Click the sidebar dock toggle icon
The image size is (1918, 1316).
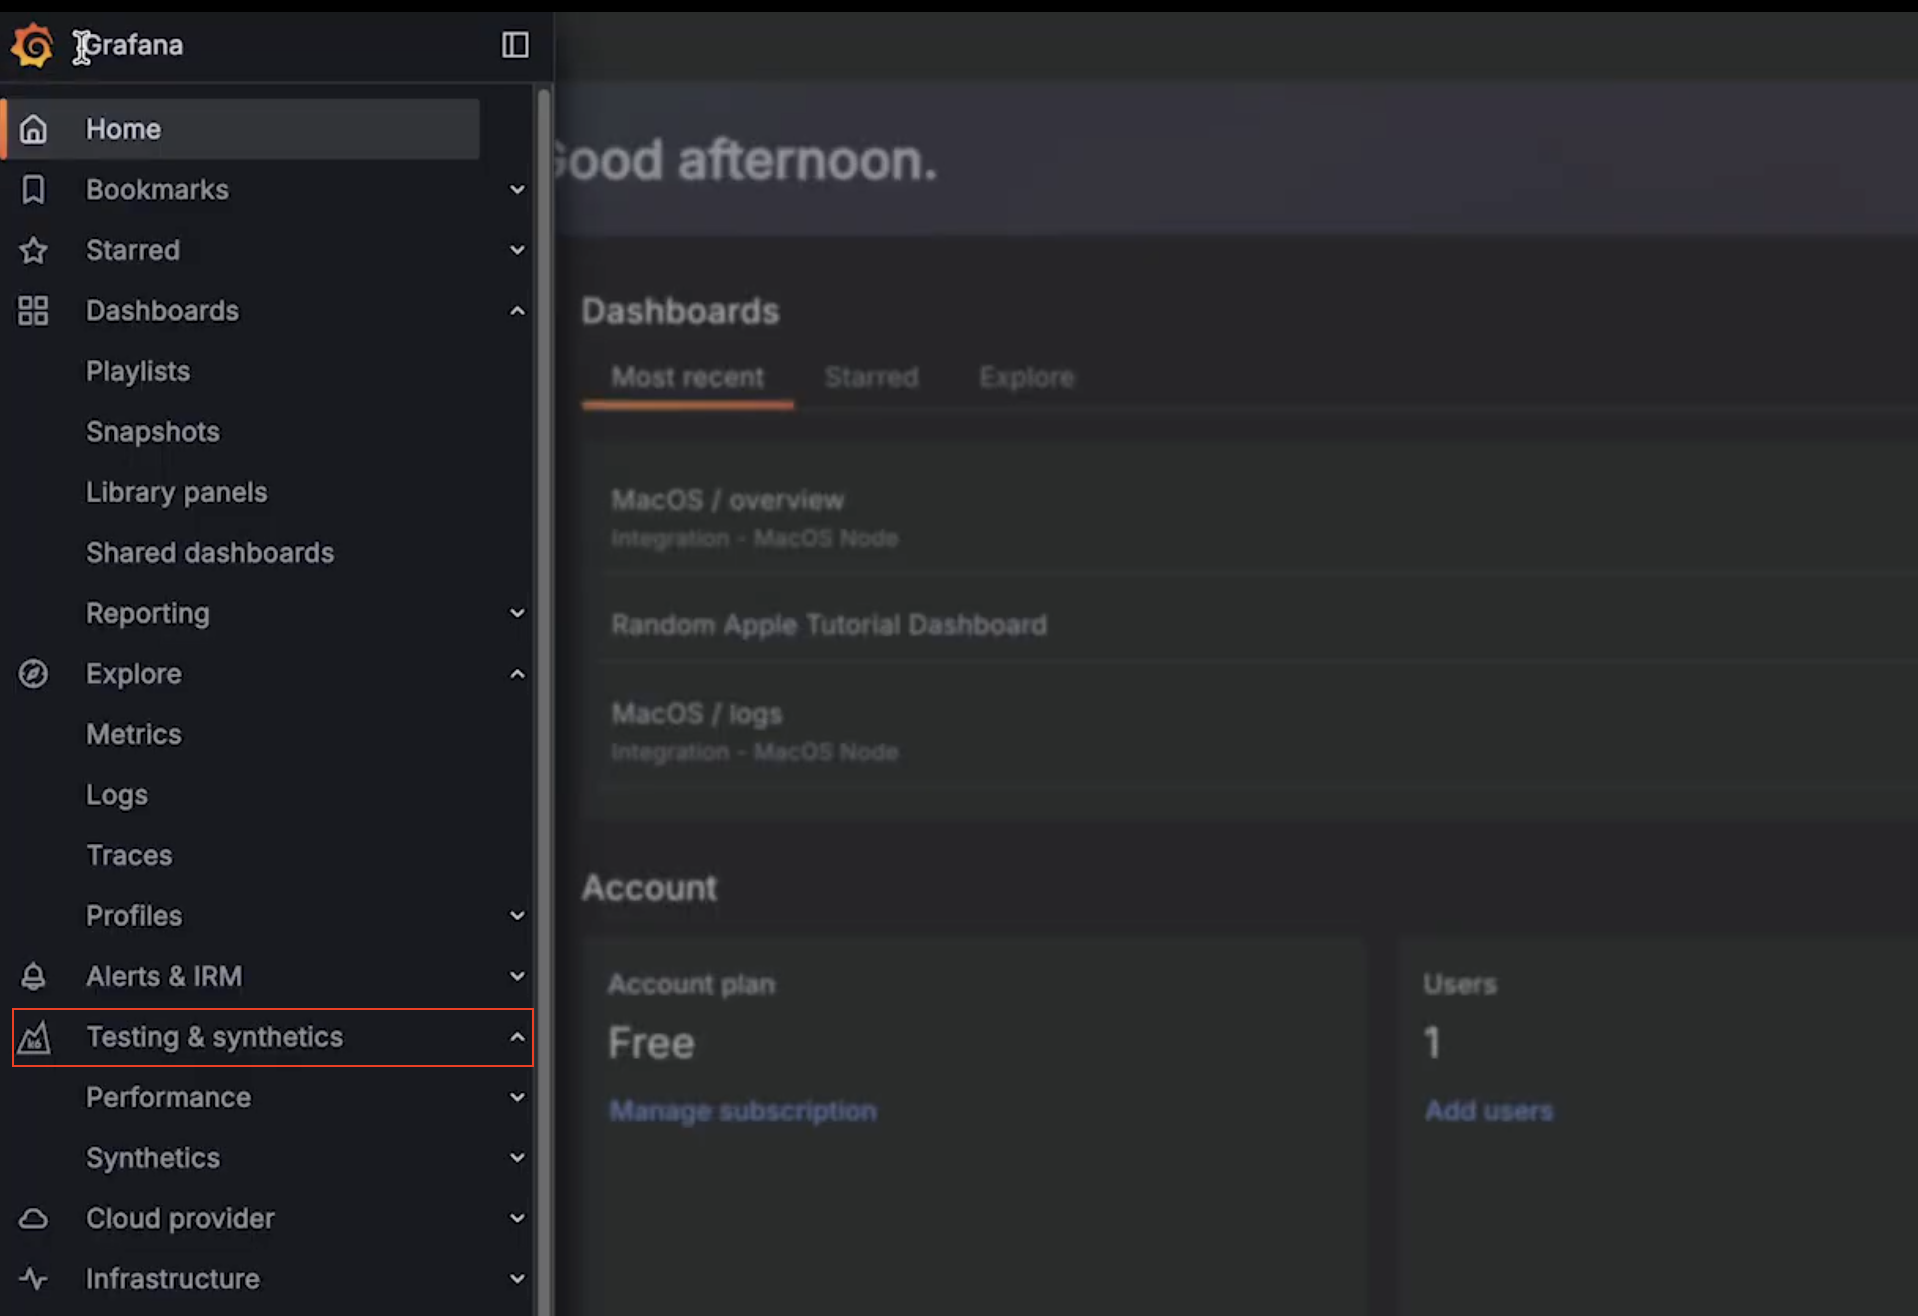click(514, 45)
